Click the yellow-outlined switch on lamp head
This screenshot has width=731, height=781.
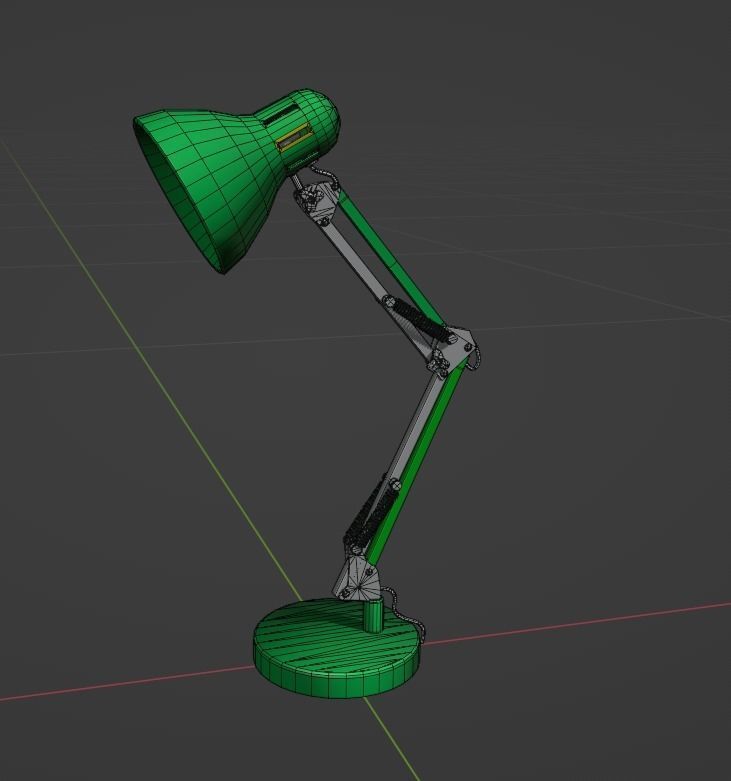[x=295, y=136]
